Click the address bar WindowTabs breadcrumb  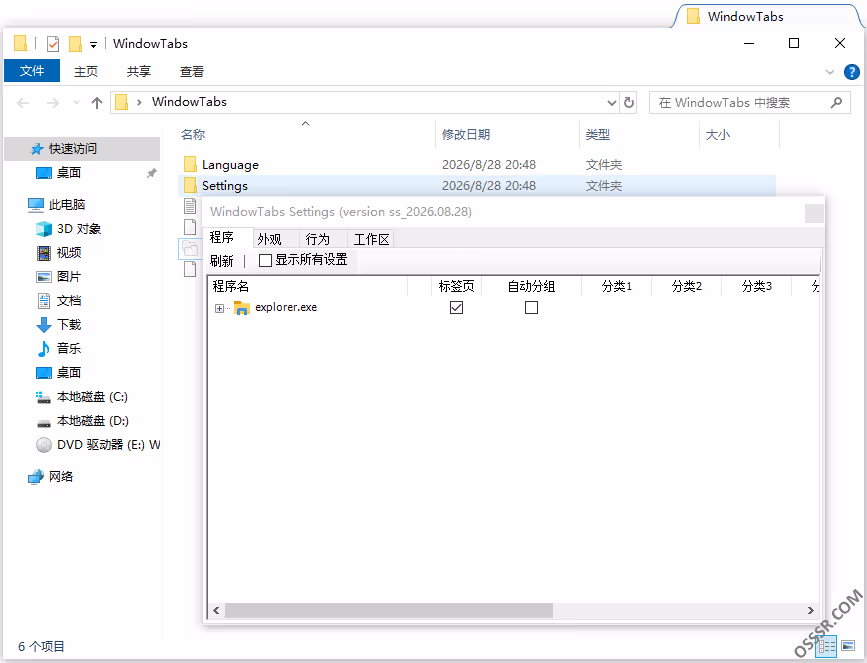tap(189, 102)
